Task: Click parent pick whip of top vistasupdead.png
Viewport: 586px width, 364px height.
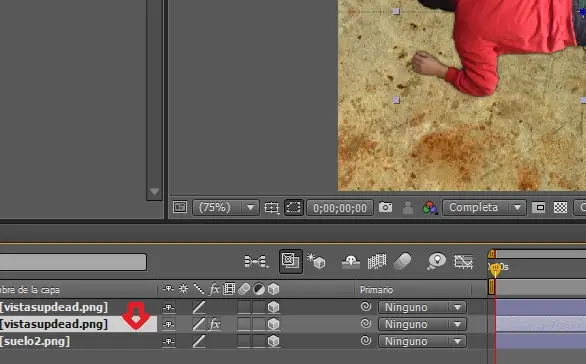Action: tap(366, 307)
